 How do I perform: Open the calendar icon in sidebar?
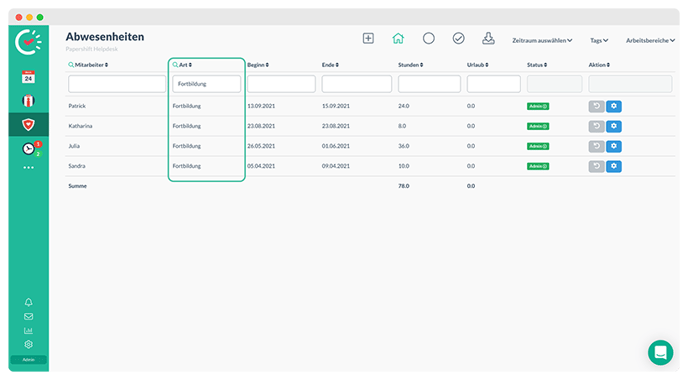point(28,77)
